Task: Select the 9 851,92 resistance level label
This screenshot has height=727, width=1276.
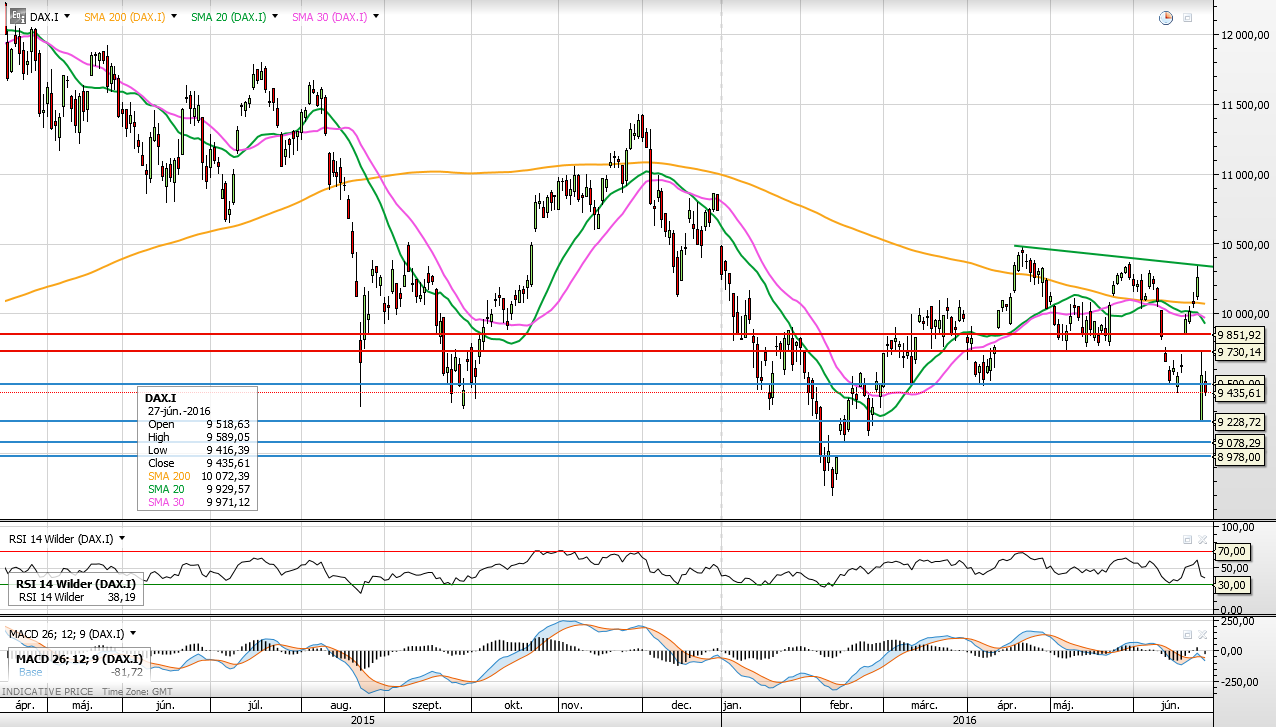Action: [1241, 335]
